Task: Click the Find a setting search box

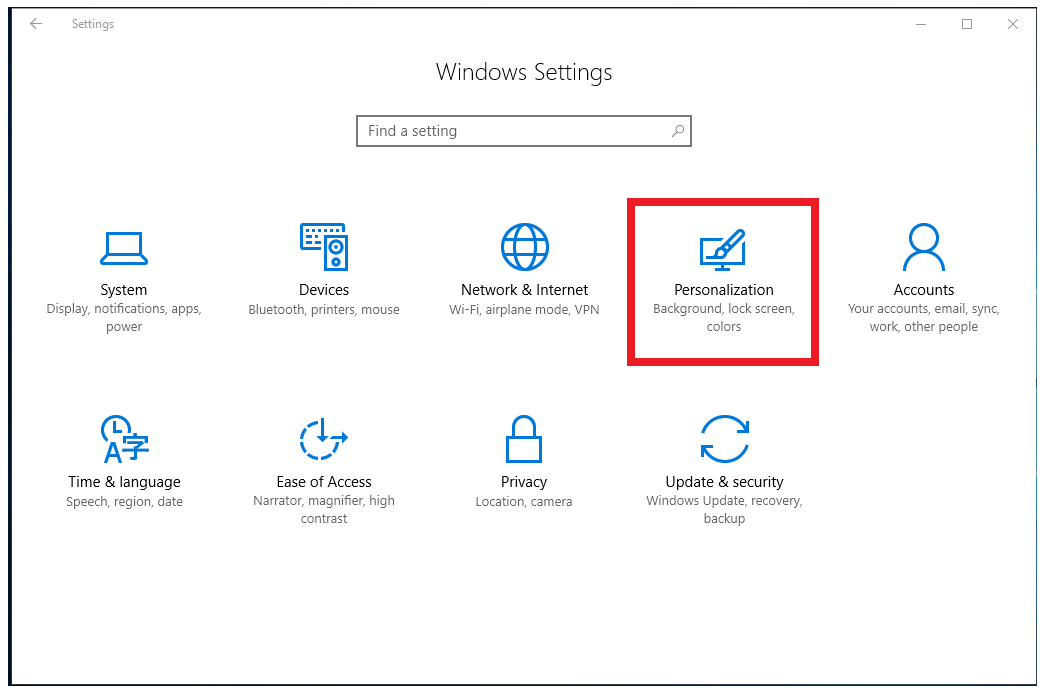Action: coord(524,131)
